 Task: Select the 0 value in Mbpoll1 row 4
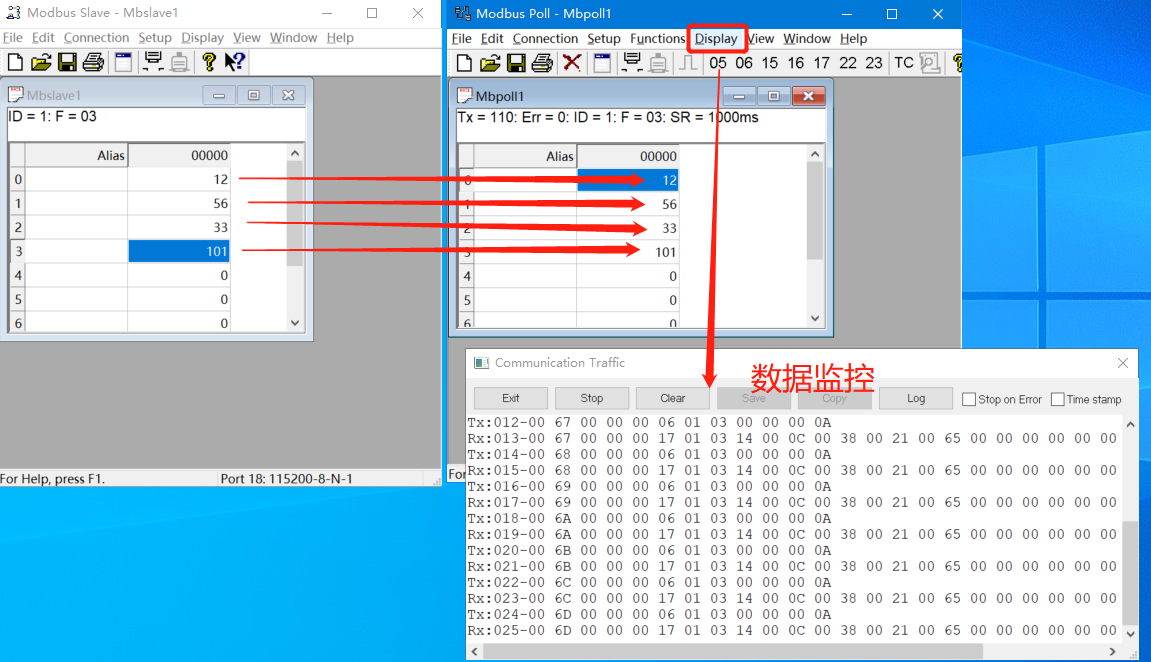tap(628, 276)
